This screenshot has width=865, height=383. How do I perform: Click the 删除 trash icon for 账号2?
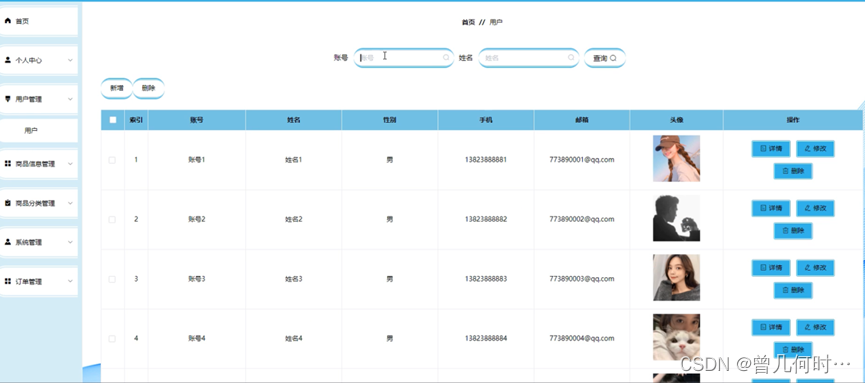pos(785,231)
